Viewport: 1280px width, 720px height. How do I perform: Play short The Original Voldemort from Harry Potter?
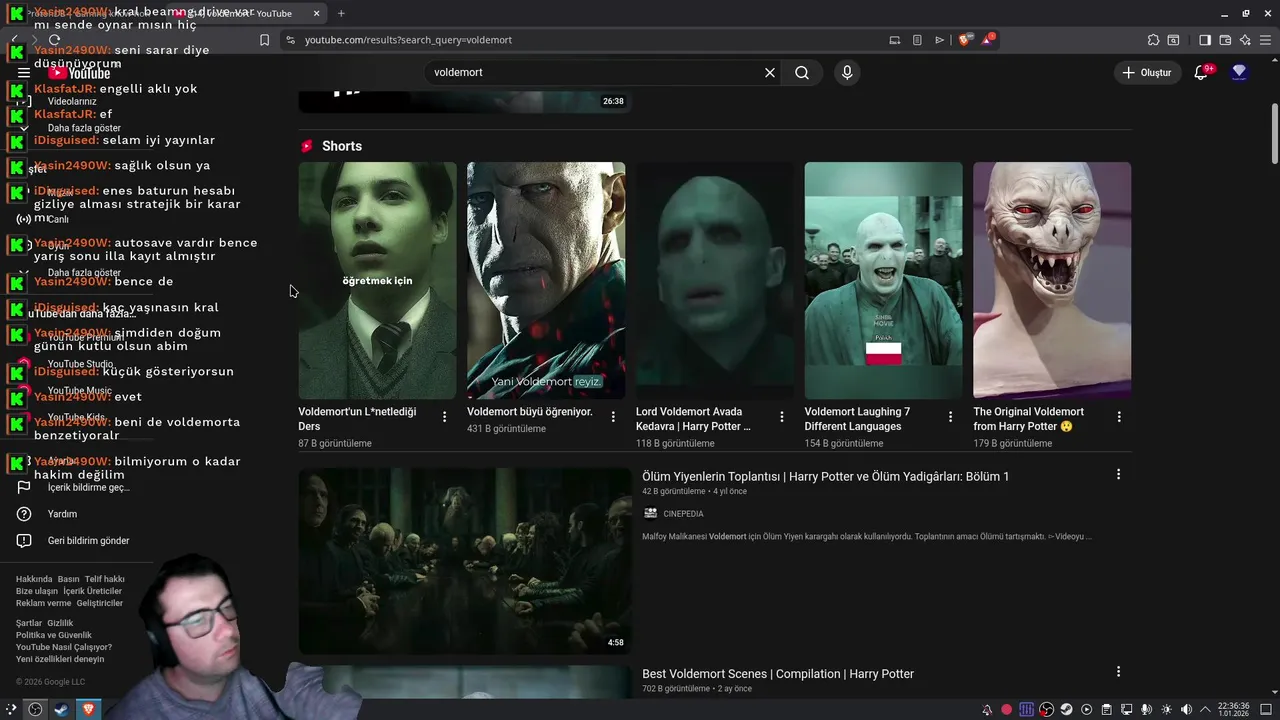pos(1052,280)
